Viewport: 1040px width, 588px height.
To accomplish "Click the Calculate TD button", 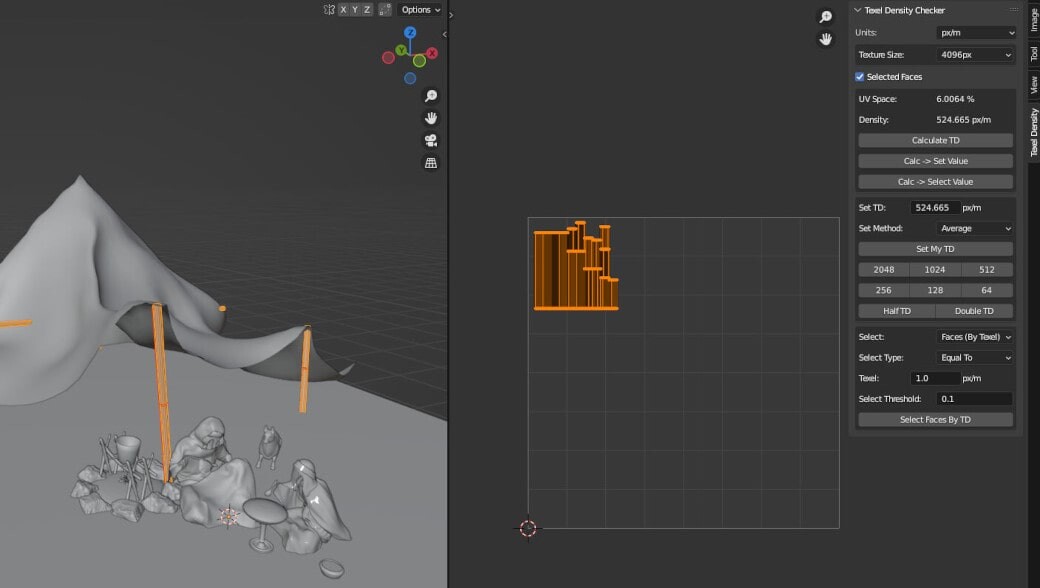I will pyautogui.click(x=934, y=140).
